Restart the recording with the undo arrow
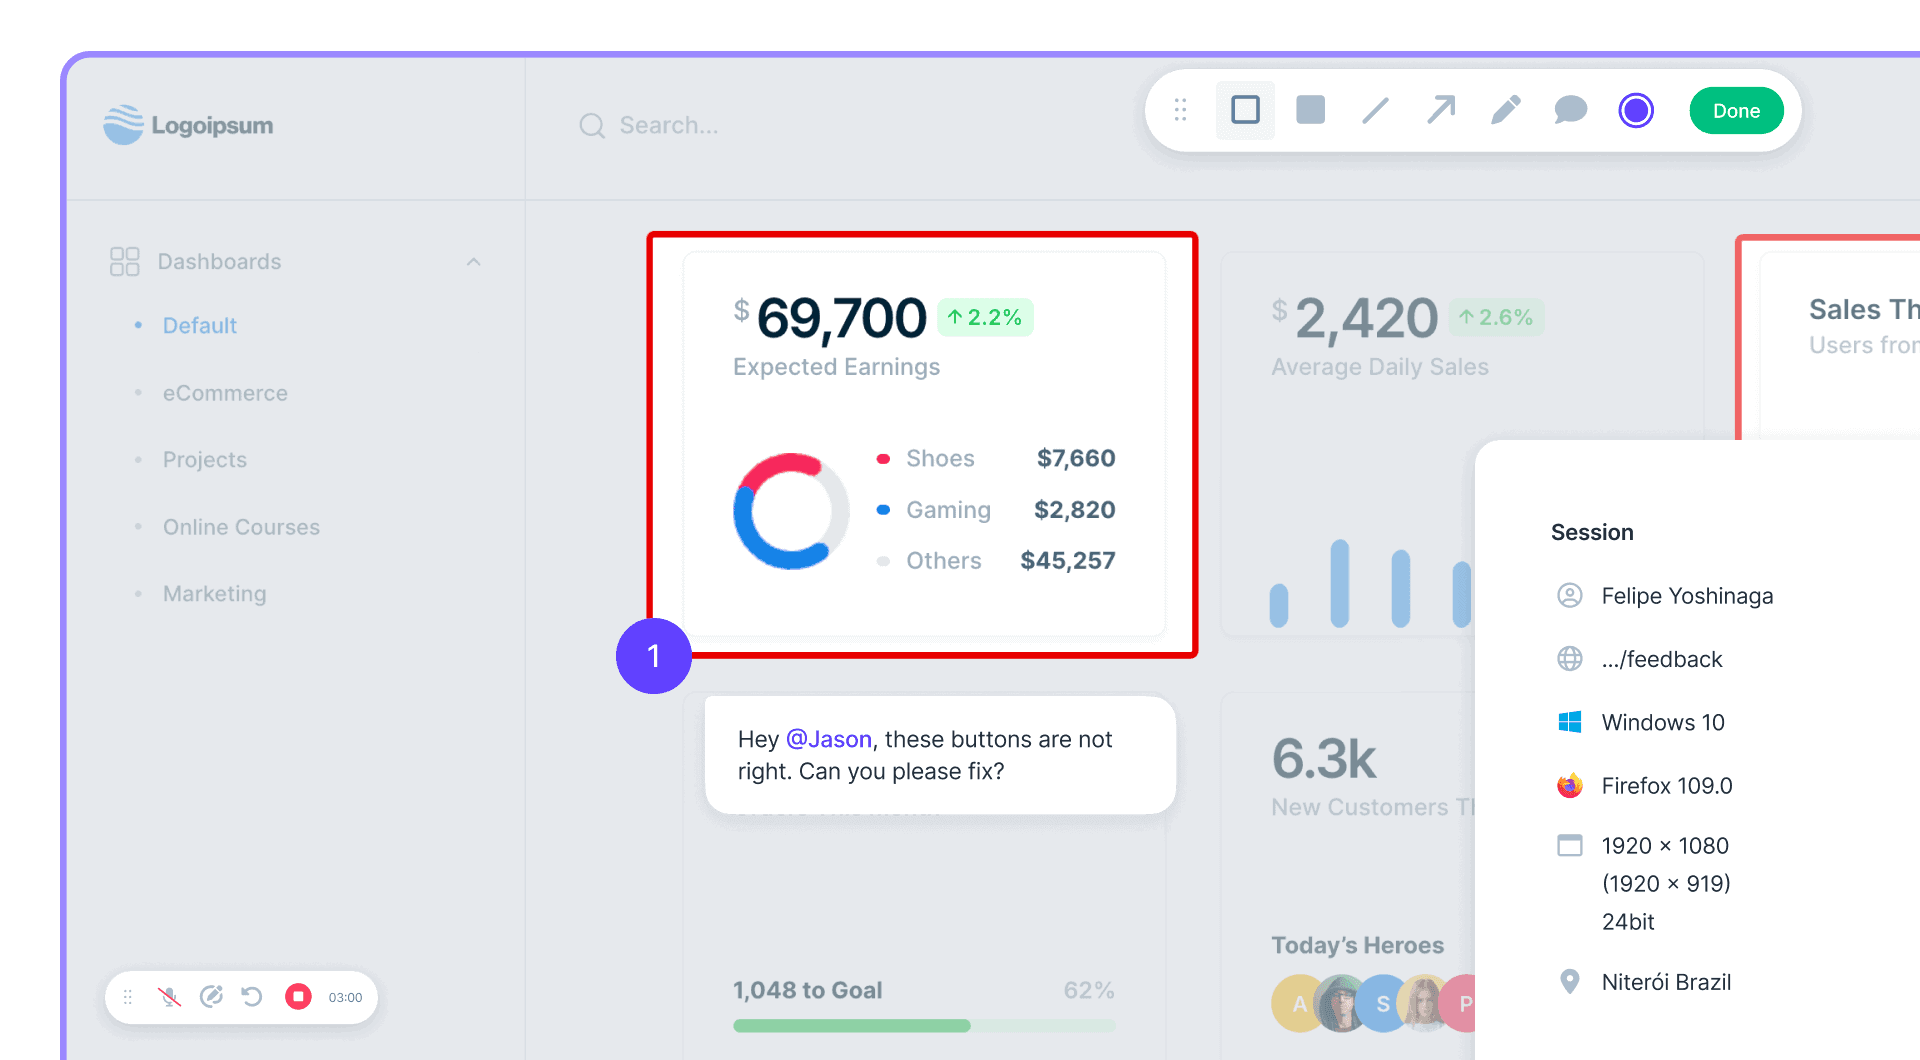1920x1060 pixels. (x=252, y=997)
